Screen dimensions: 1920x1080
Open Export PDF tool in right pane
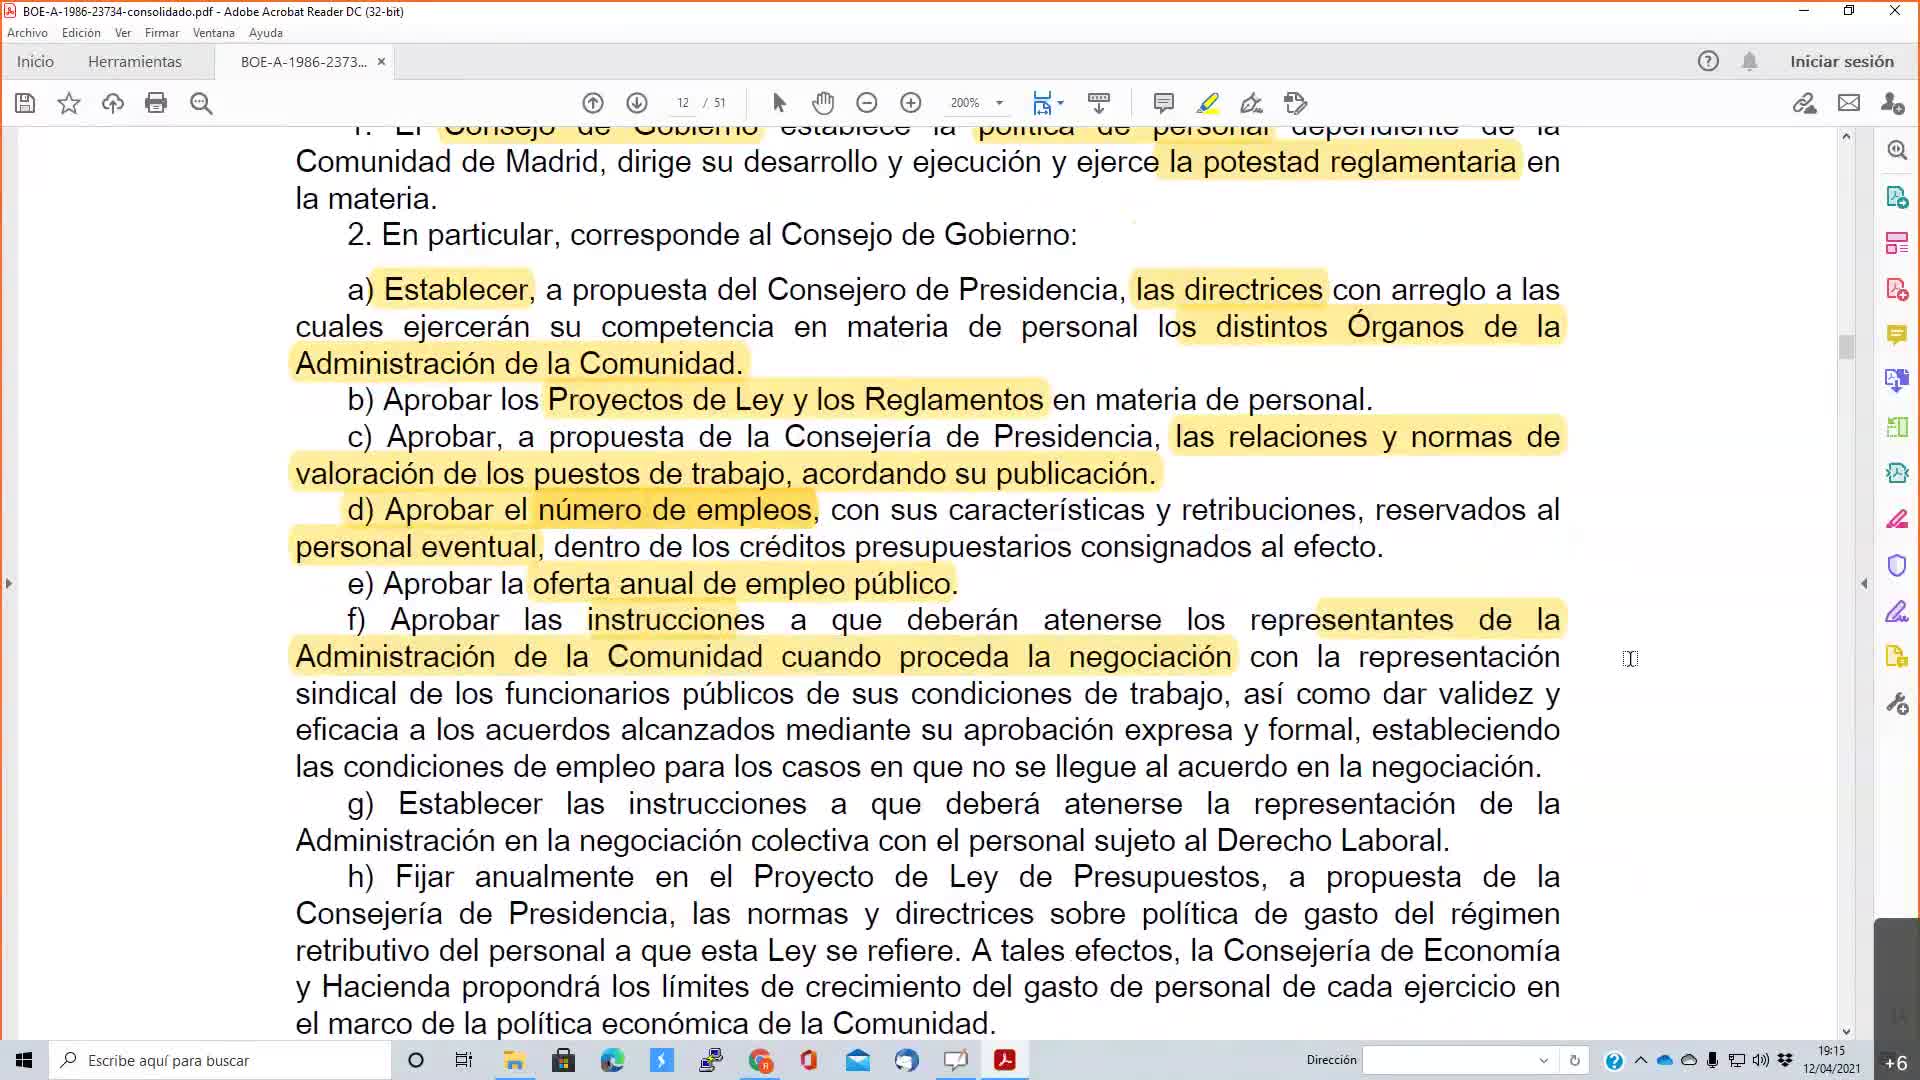tap(1897, 197)
